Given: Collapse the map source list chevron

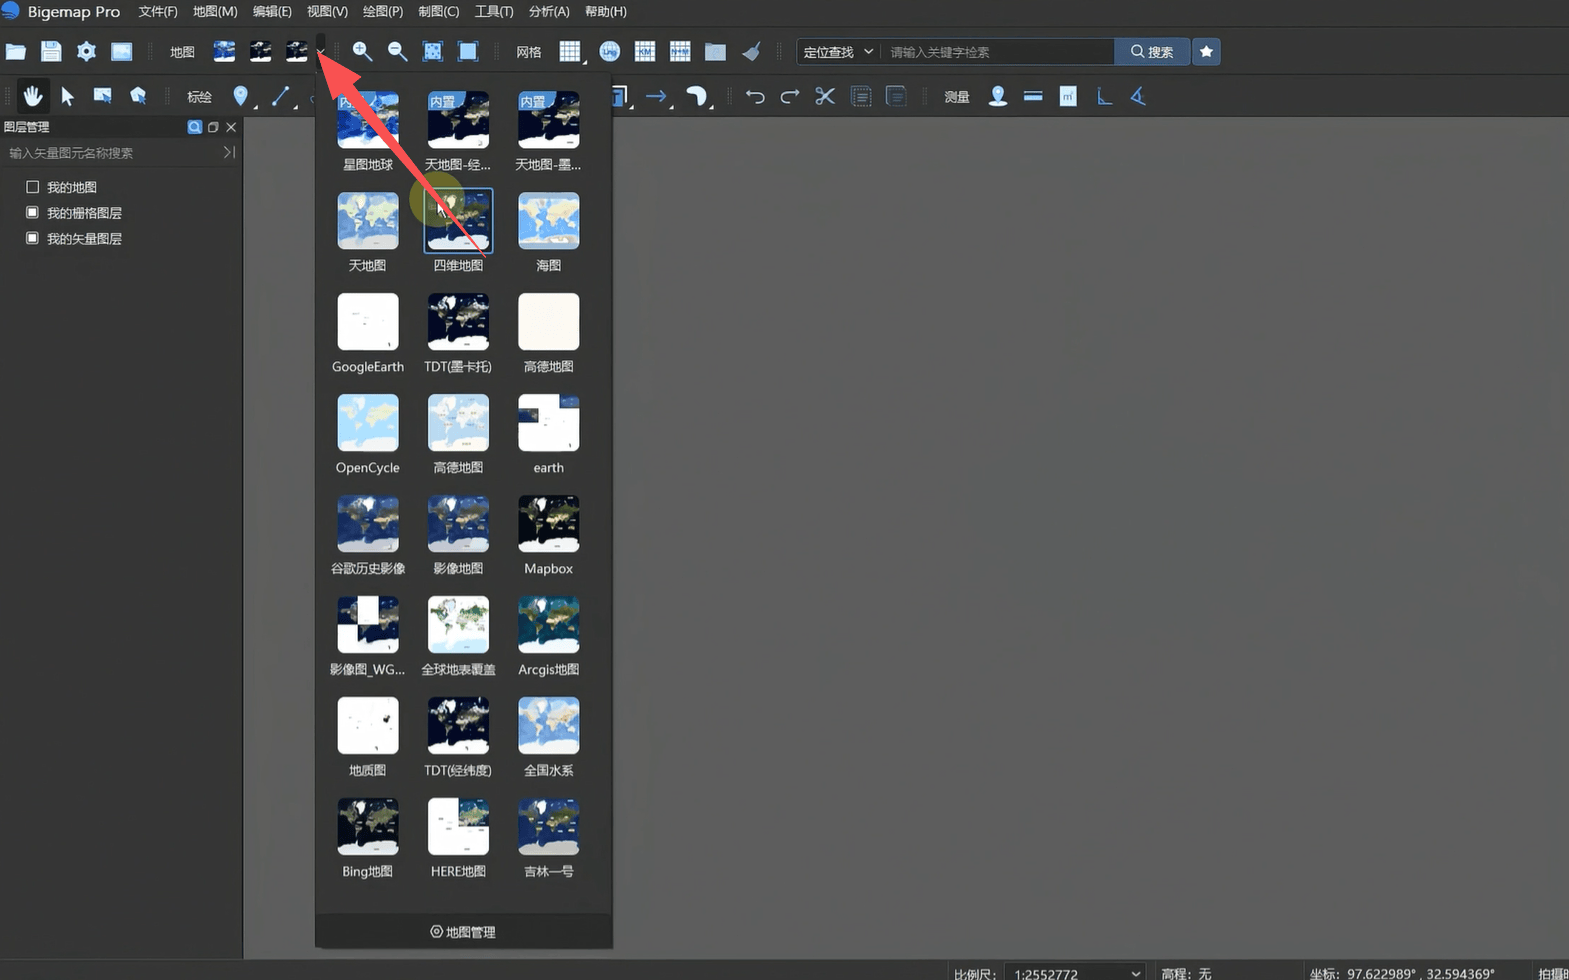Looking at the screenshot, I should pos(320,52).
